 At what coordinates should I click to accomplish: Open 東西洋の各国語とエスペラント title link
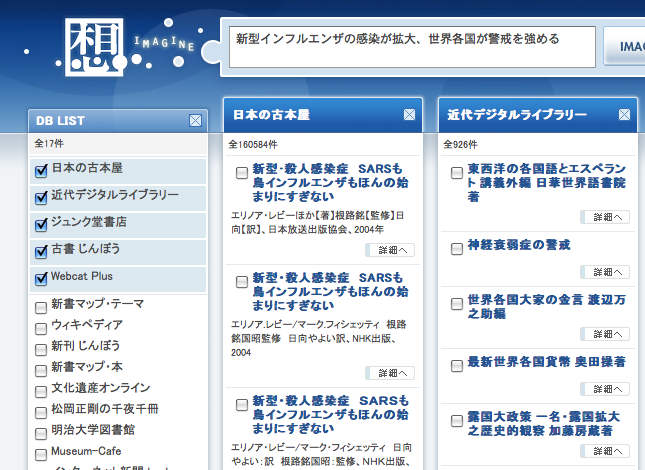click(547, 183)
